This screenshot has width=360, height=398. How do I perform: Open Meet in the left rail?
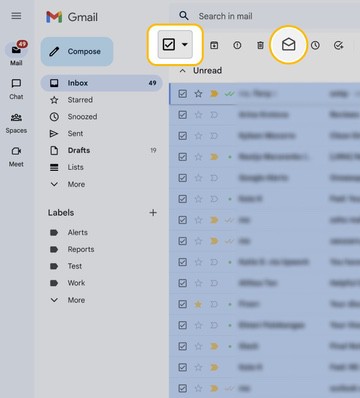[16, 157]
